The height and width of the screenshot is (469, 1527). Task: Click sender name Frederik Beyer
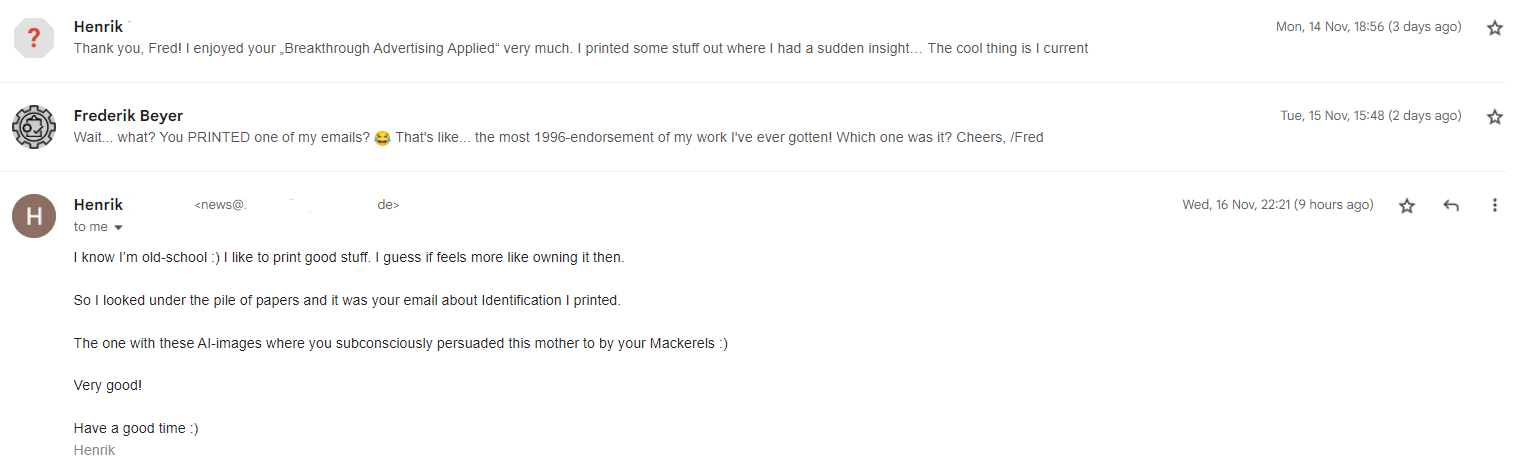tap(128, 115)
